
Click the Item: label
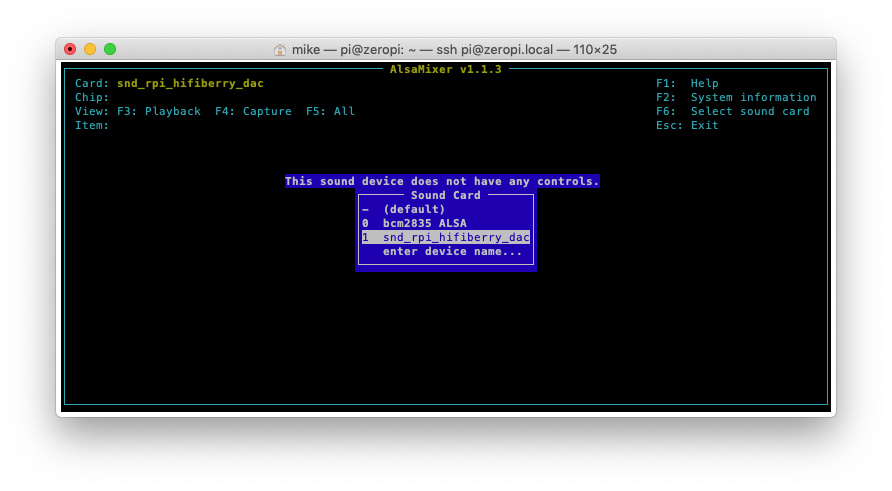[92, 125]
